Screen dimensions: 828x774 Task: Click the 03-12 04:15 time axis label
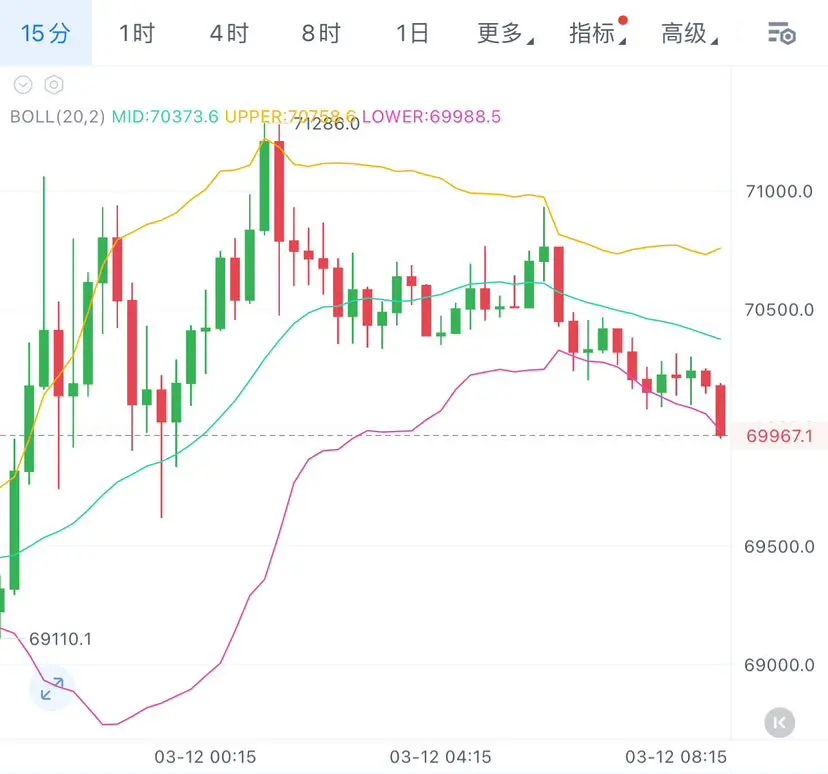coord(440,757)
